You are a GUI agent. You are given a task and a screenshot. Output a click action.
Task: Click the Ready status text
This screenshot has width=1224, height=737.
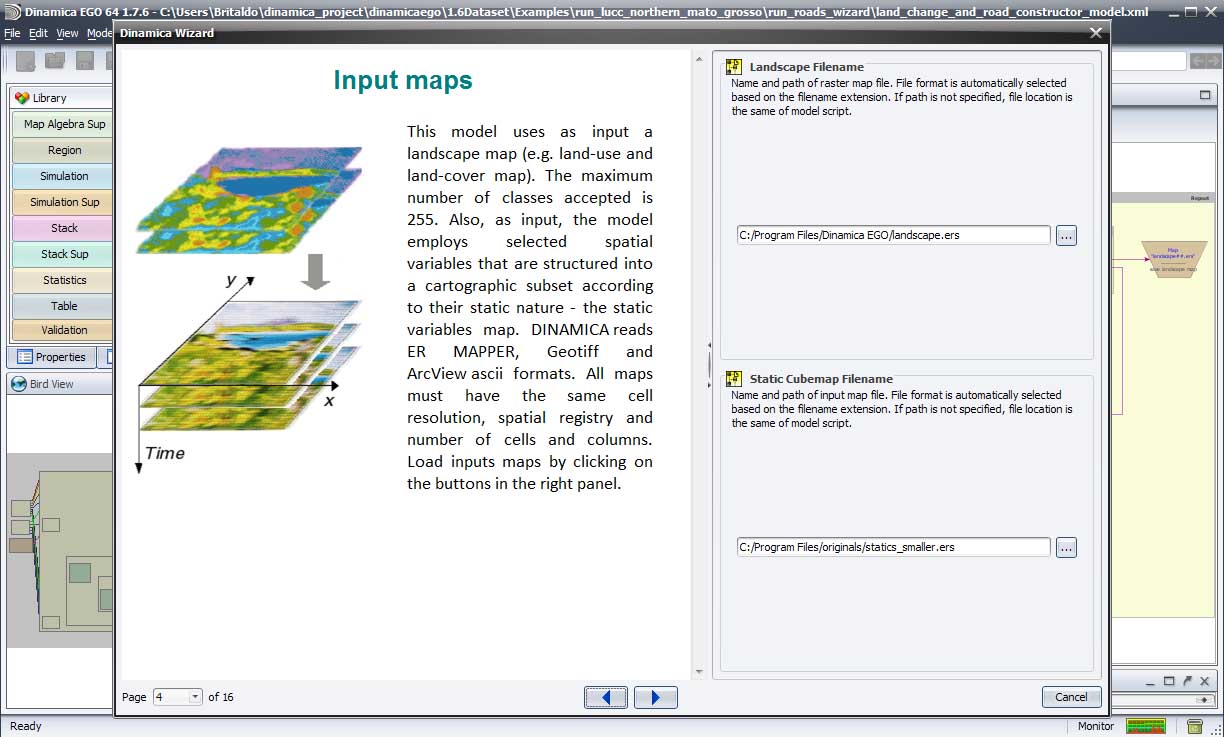tap(26, 726)
